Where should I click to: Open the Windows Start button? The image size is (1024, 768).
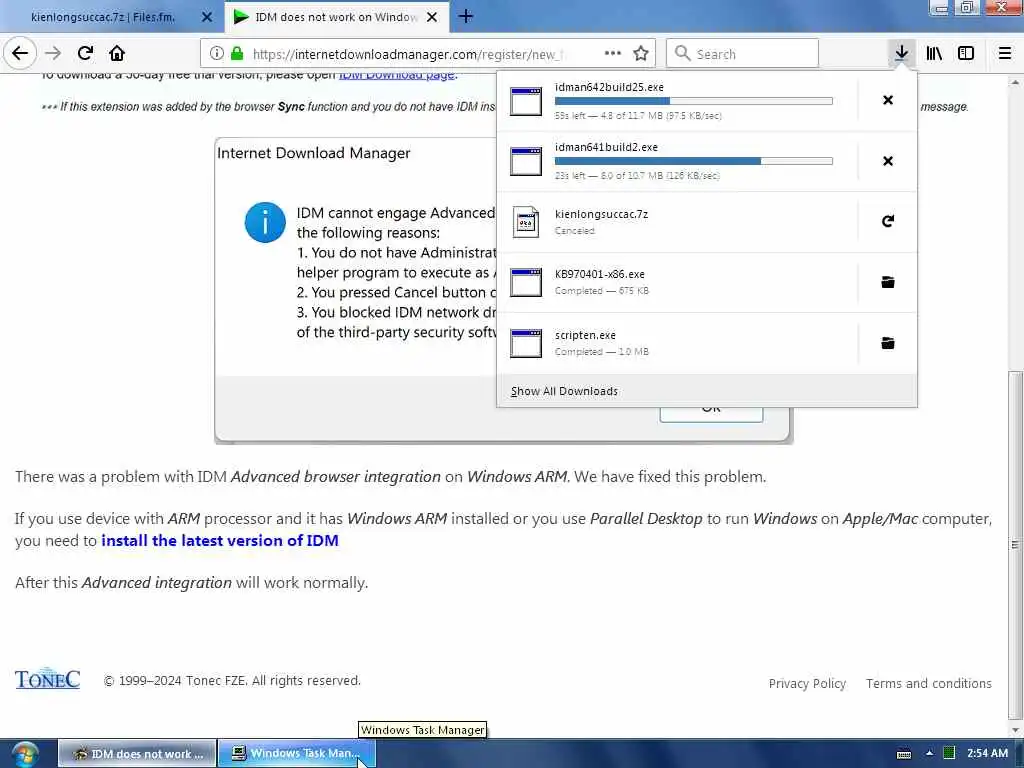[25, 754]
